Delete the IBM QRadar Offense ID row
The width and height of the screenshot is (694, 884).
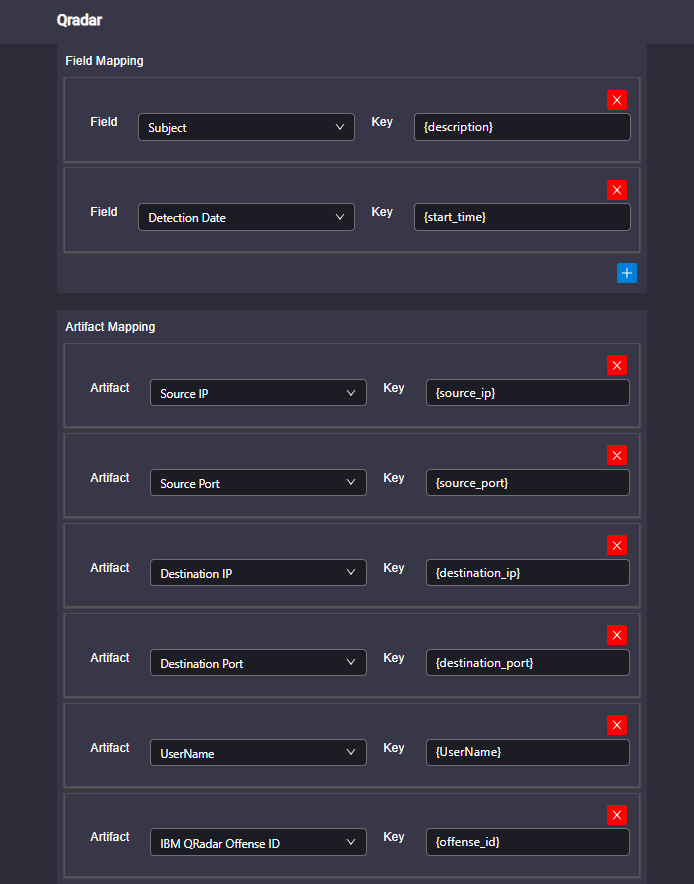pos(617,815)
